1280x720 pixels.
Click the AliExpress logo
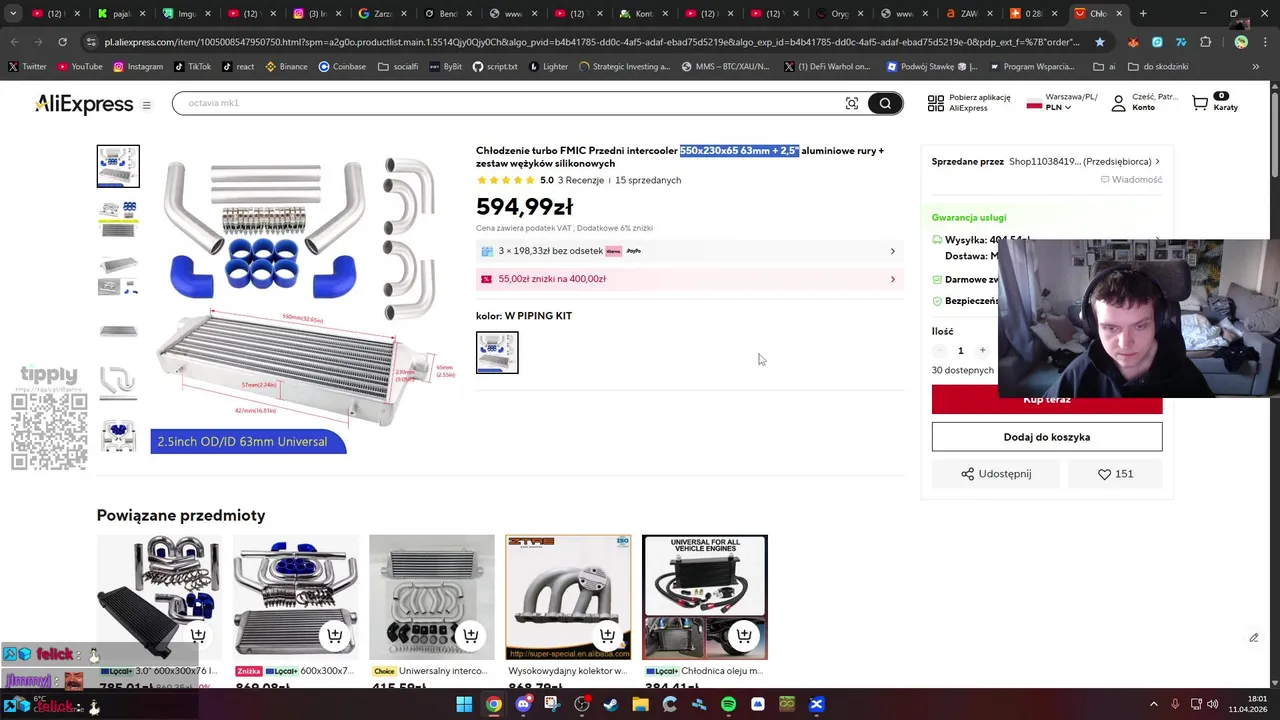coord(84,104)
